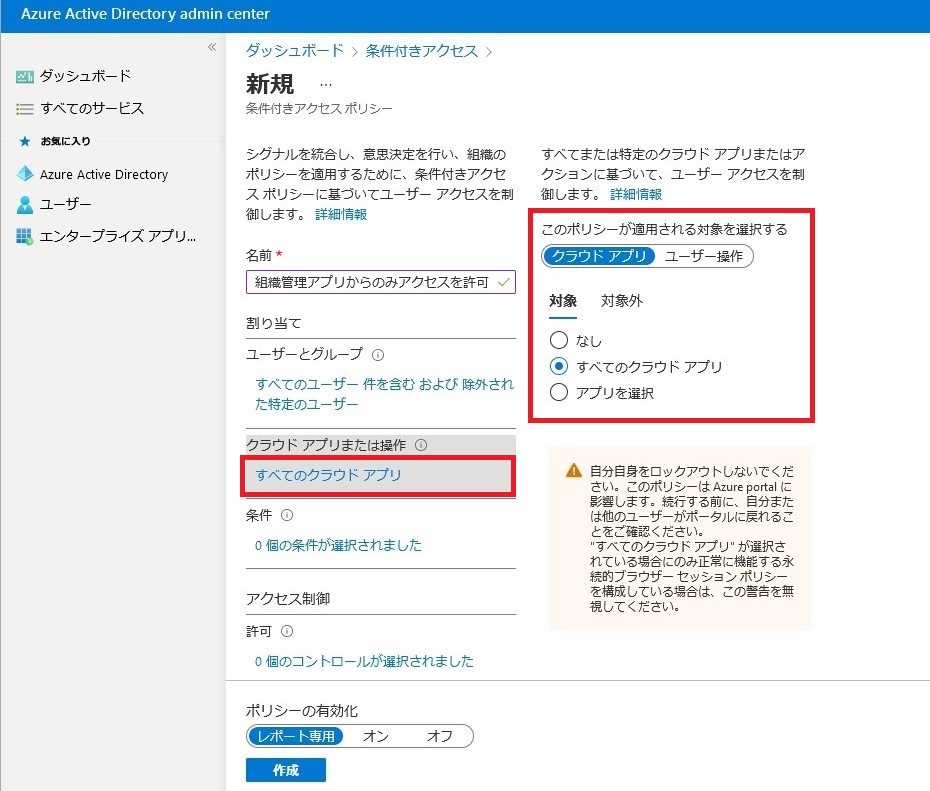Click 詳細情報 link under policy description
The image size is (930, 791).
point(341,215)
